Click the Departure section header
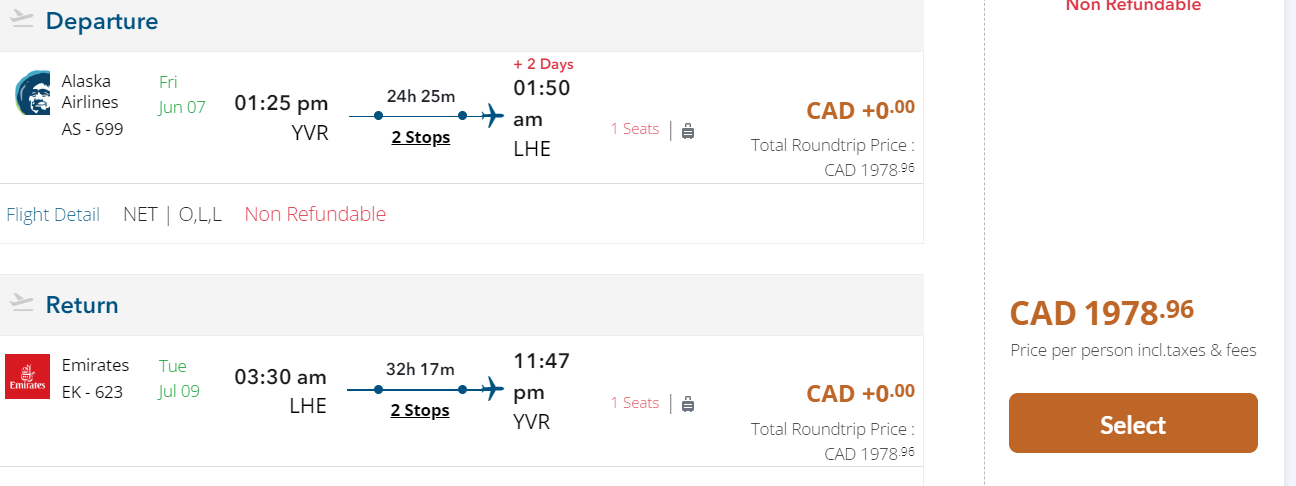Image resolution: width=1296 pixels, height=486 pixels. click(101, 20)
